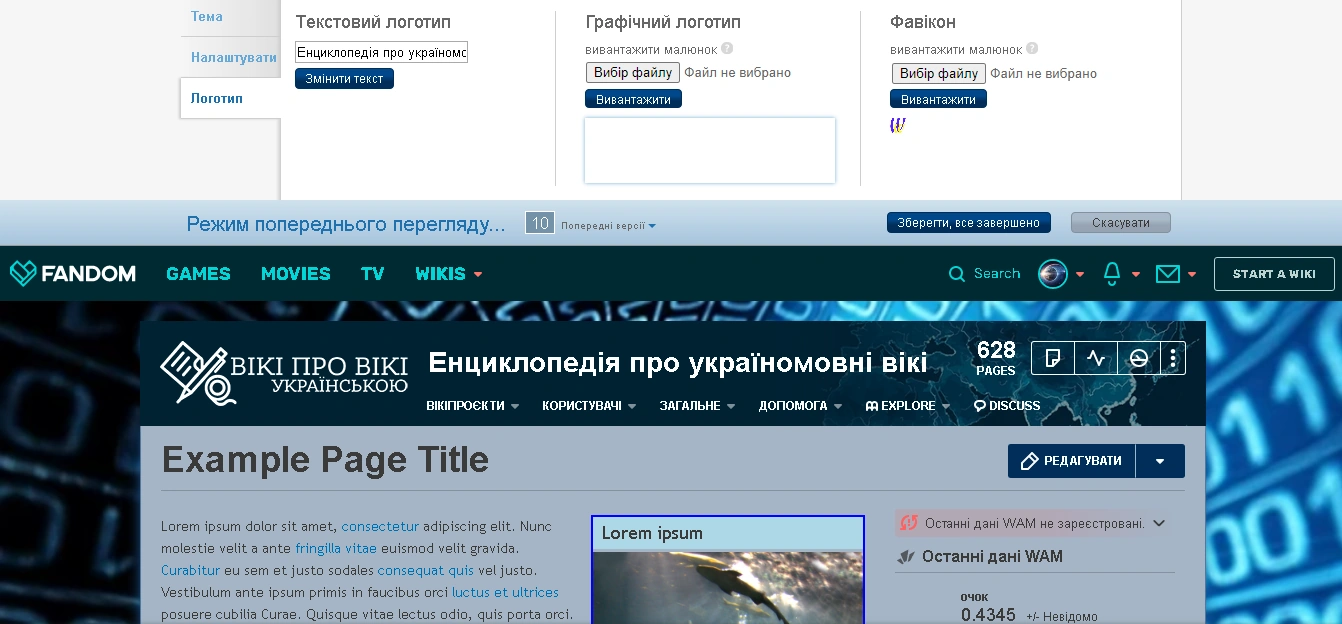The image size is (1342, 624).
Task: Follow the Curabitur link
Action: [x=190, y=570]
